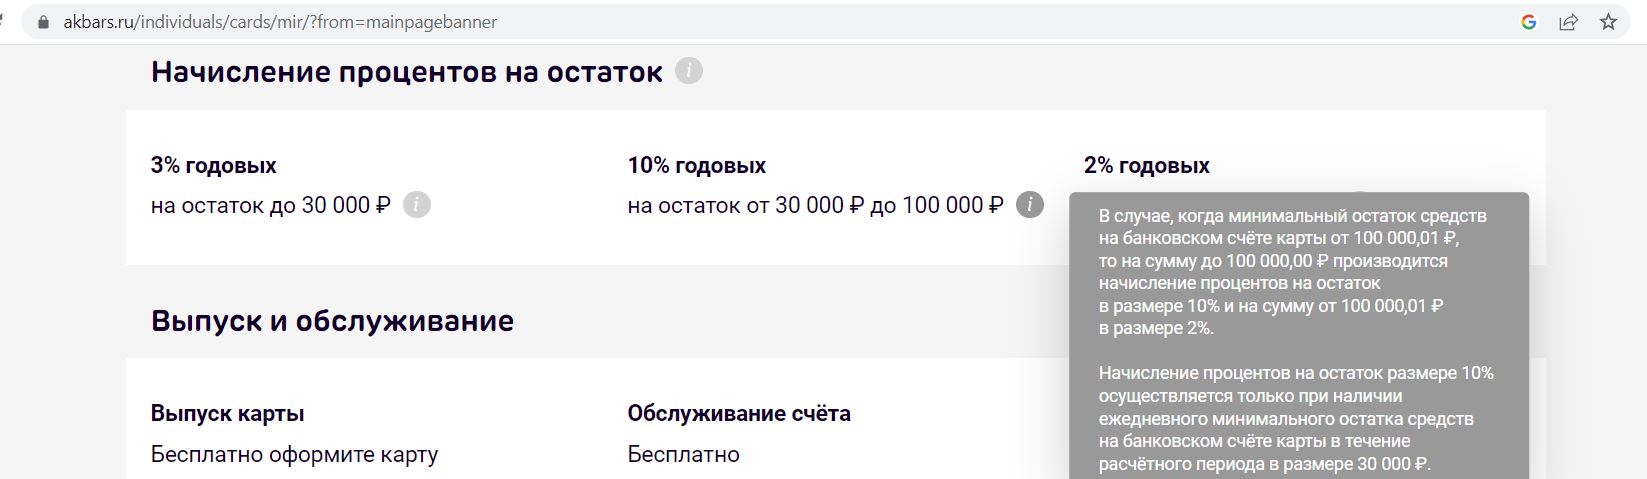Click the 'Начисление процентов на остаток' heading

(407, 72)
